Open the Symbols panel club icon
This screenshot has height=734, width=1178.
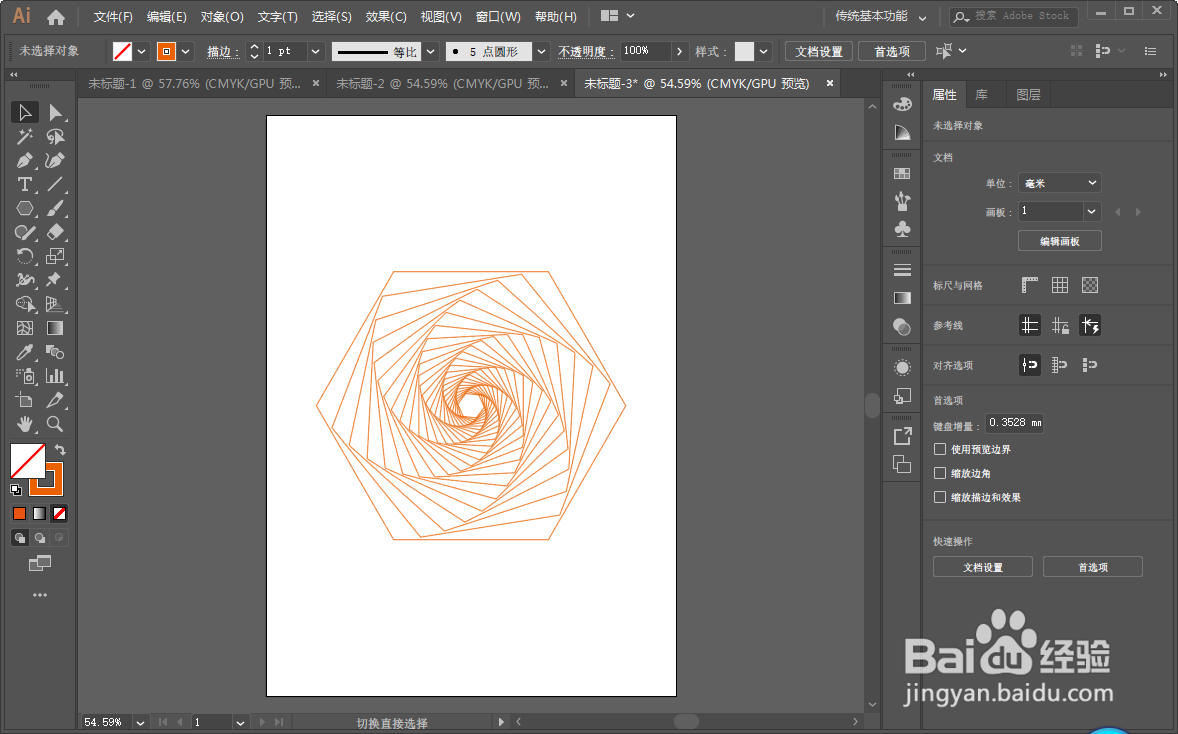click(x=902, y=228)
